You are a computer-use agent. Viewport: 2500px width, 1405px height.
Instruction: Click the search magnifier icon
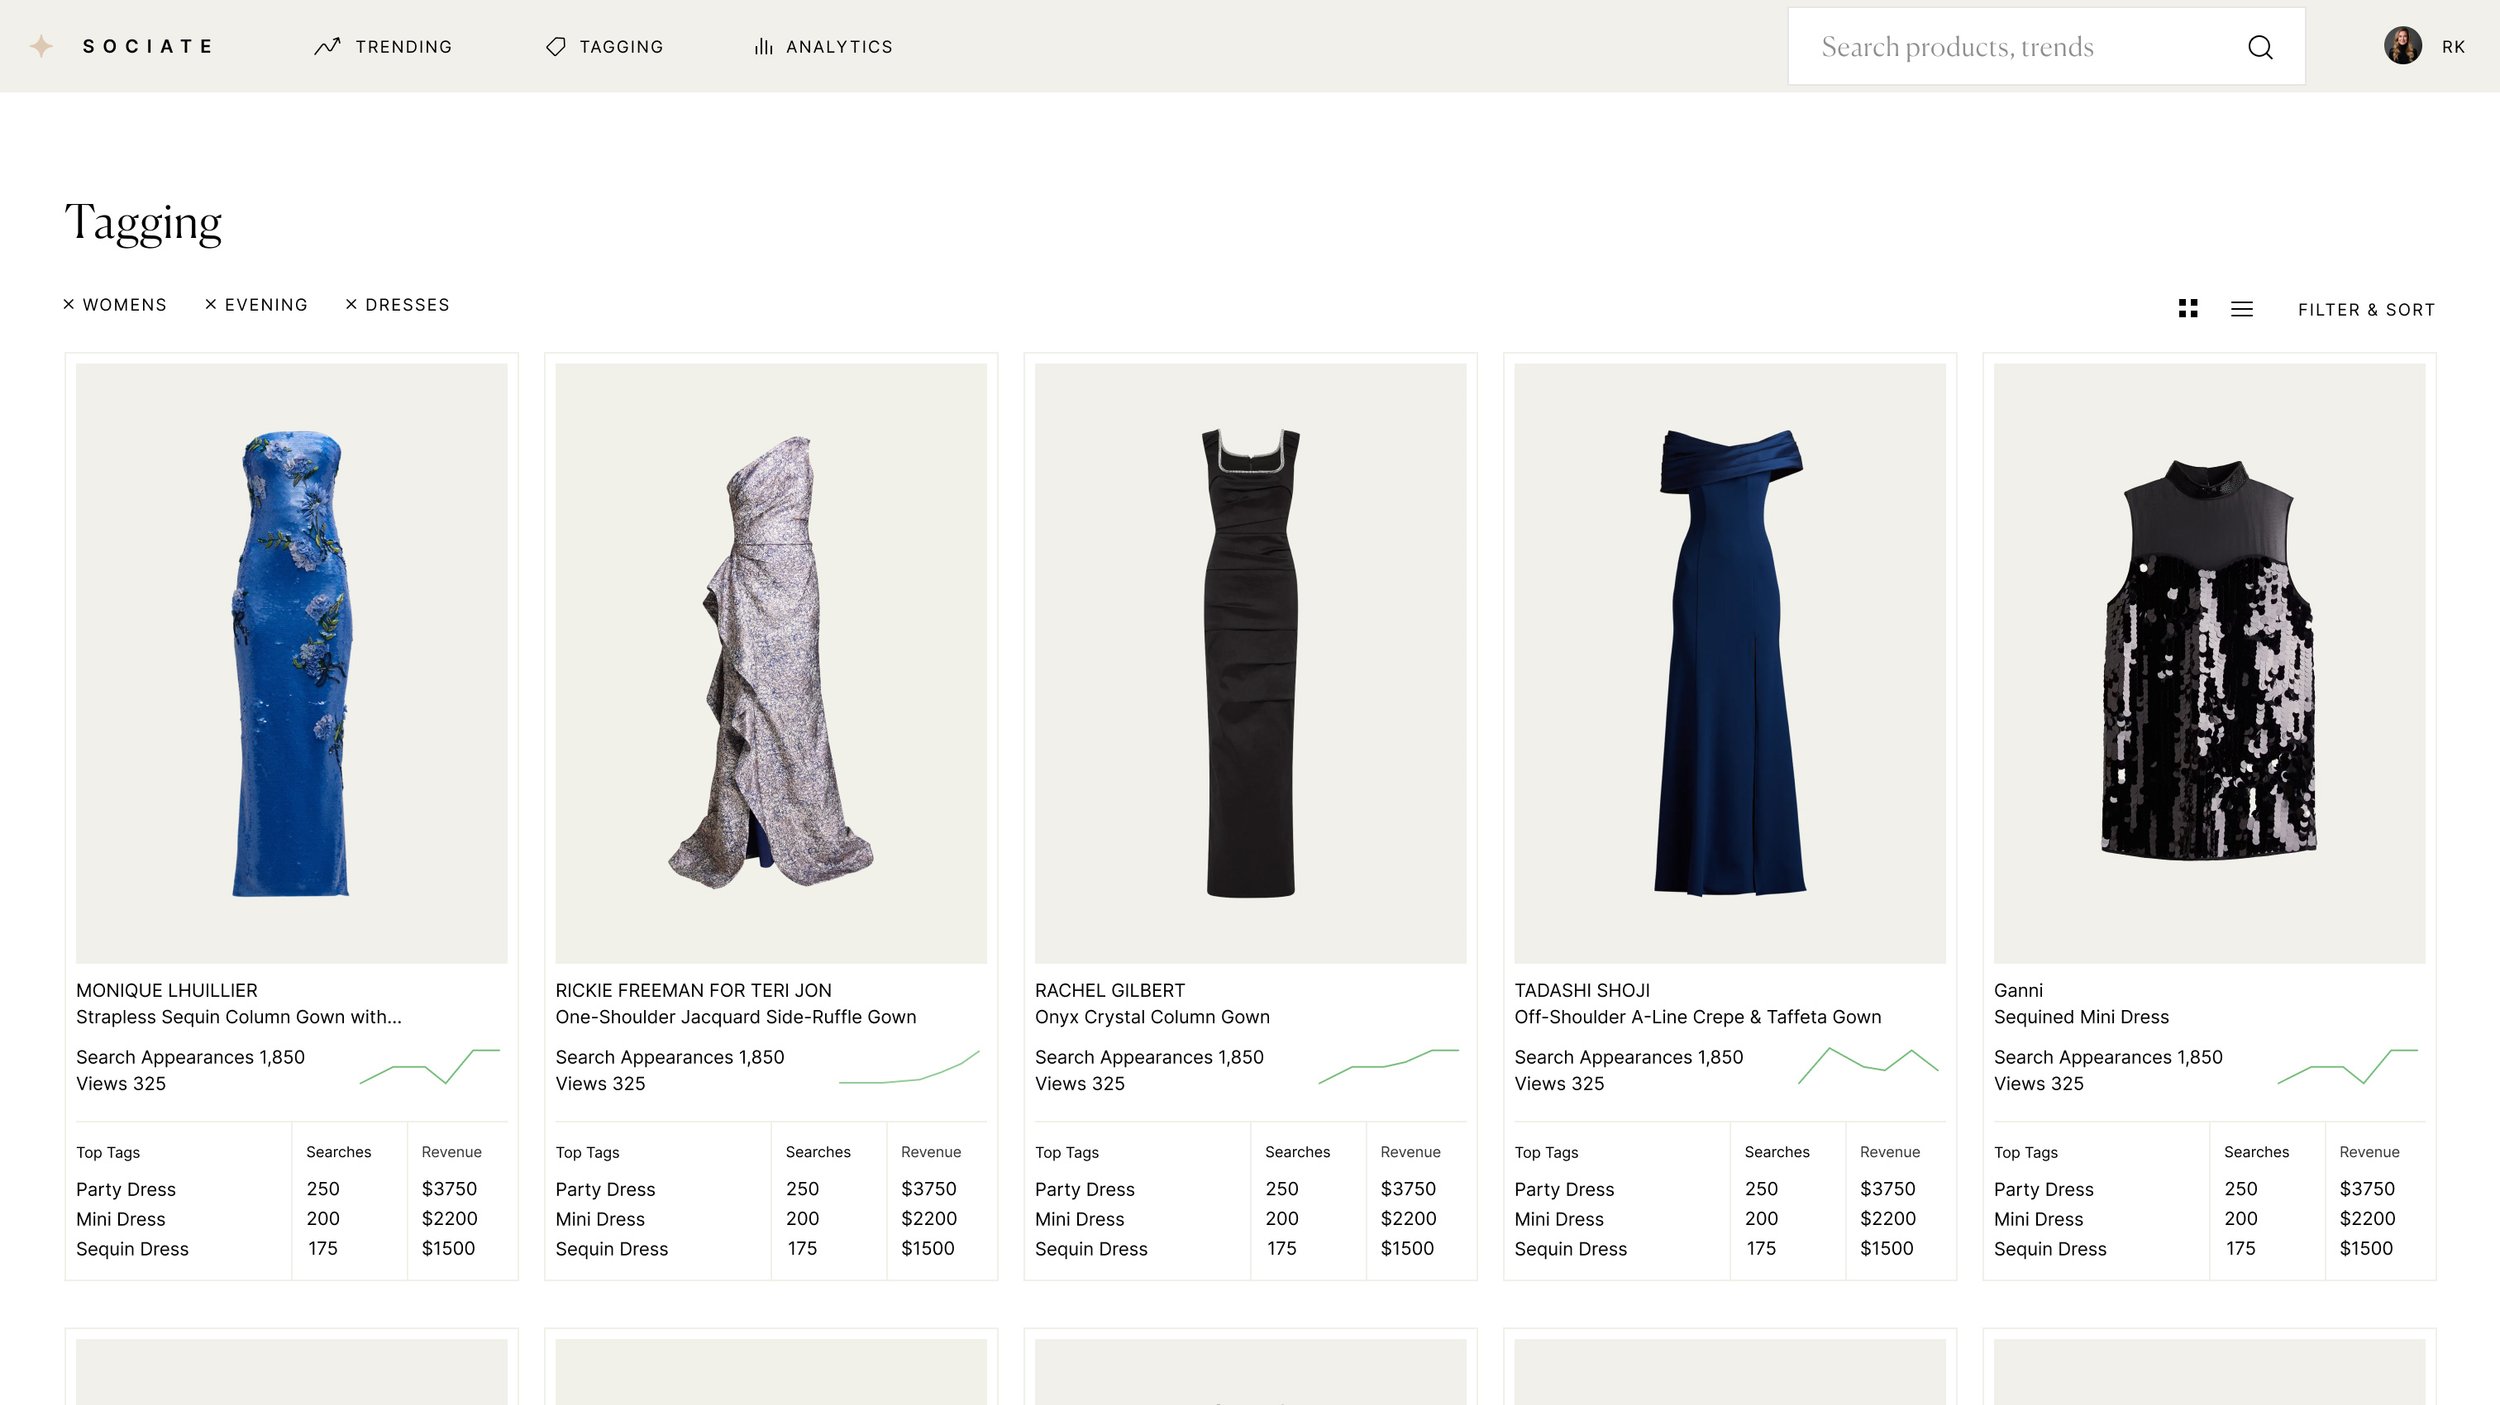(2260, 47)
